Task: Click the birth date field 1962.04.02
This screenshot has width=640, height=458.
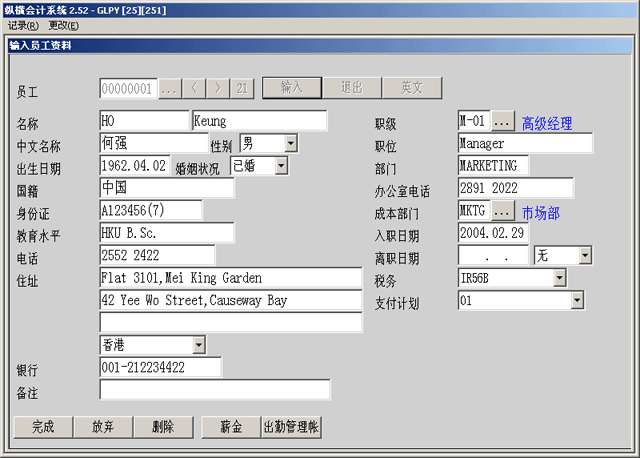Action: 135,166
